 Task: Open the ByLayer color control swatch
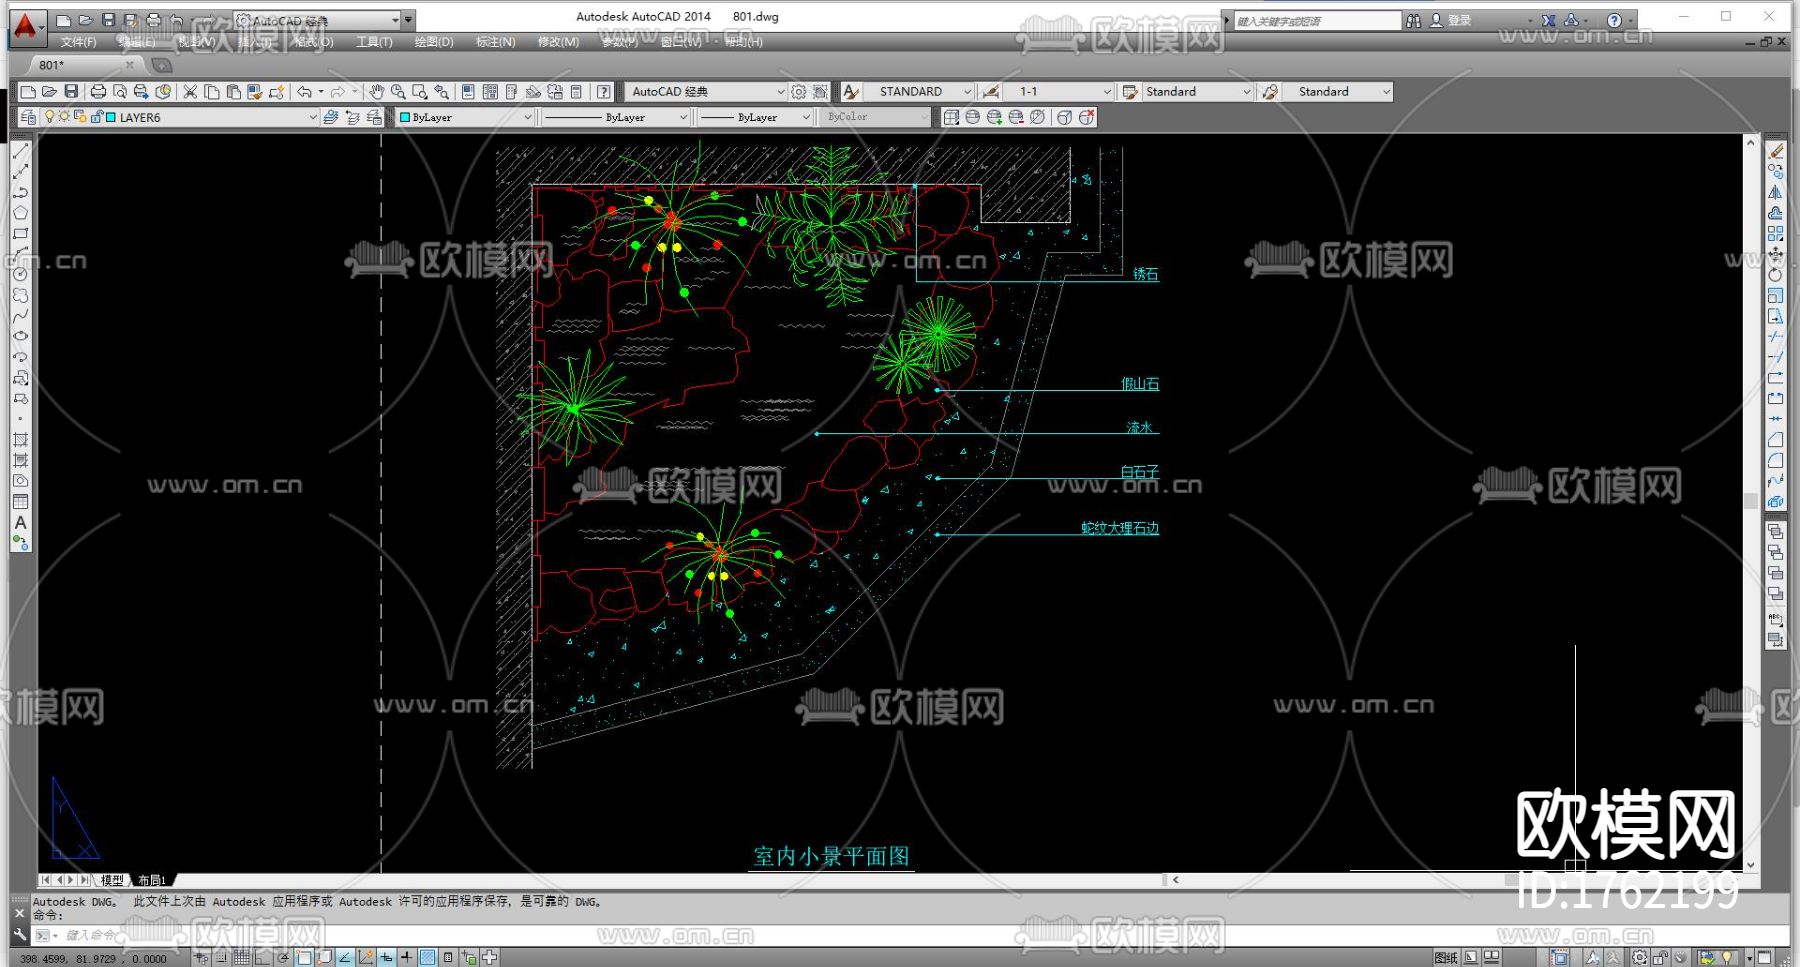(x=465, y=117)
